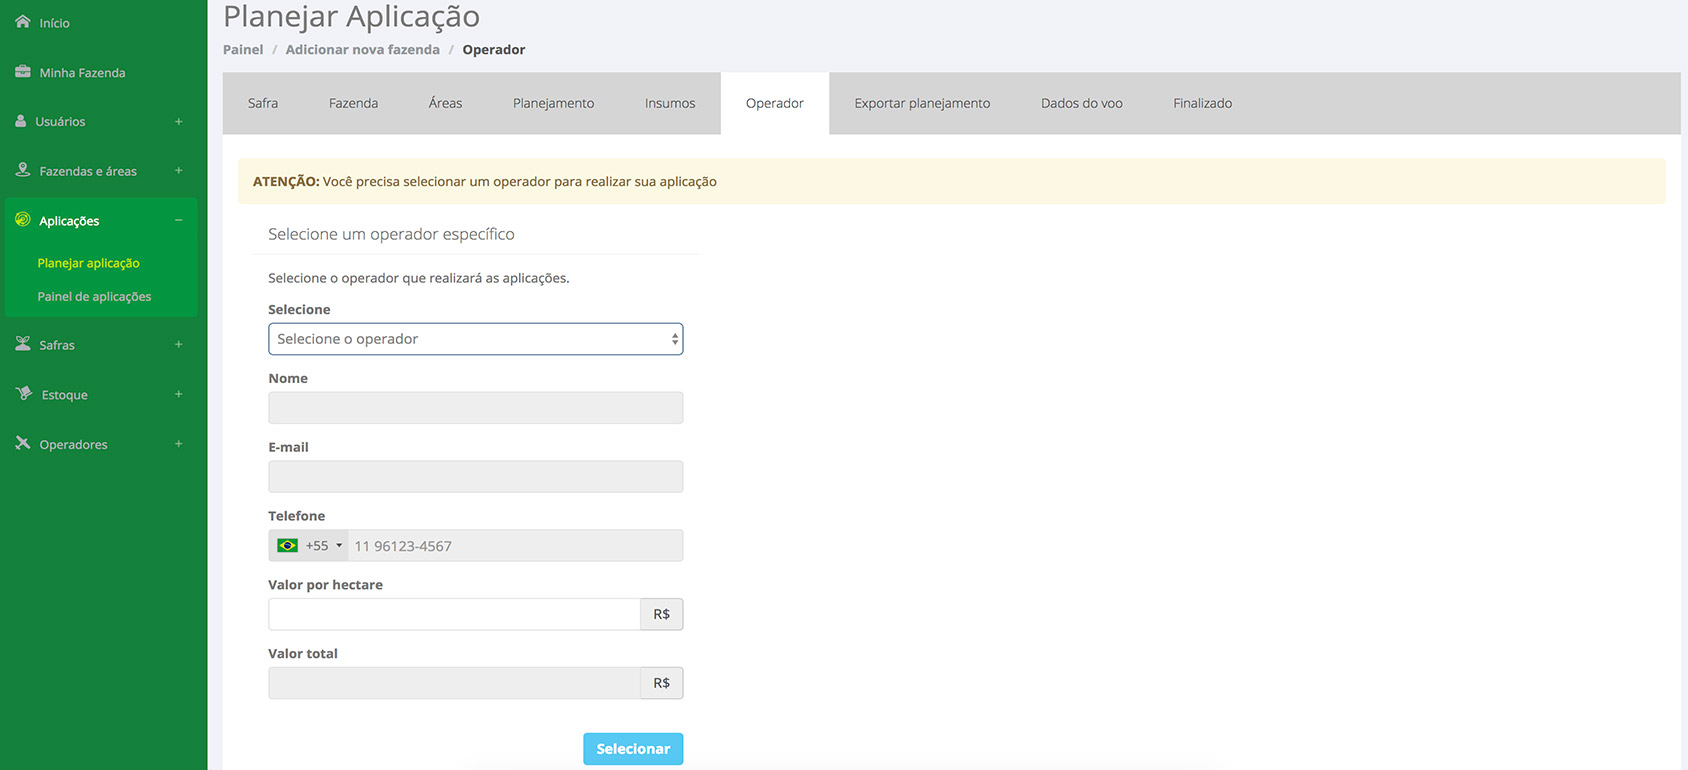Expand the Estoque submenu plus sign
The image size is (1688, 770).
pyautogui.click(x=179, y=394)
